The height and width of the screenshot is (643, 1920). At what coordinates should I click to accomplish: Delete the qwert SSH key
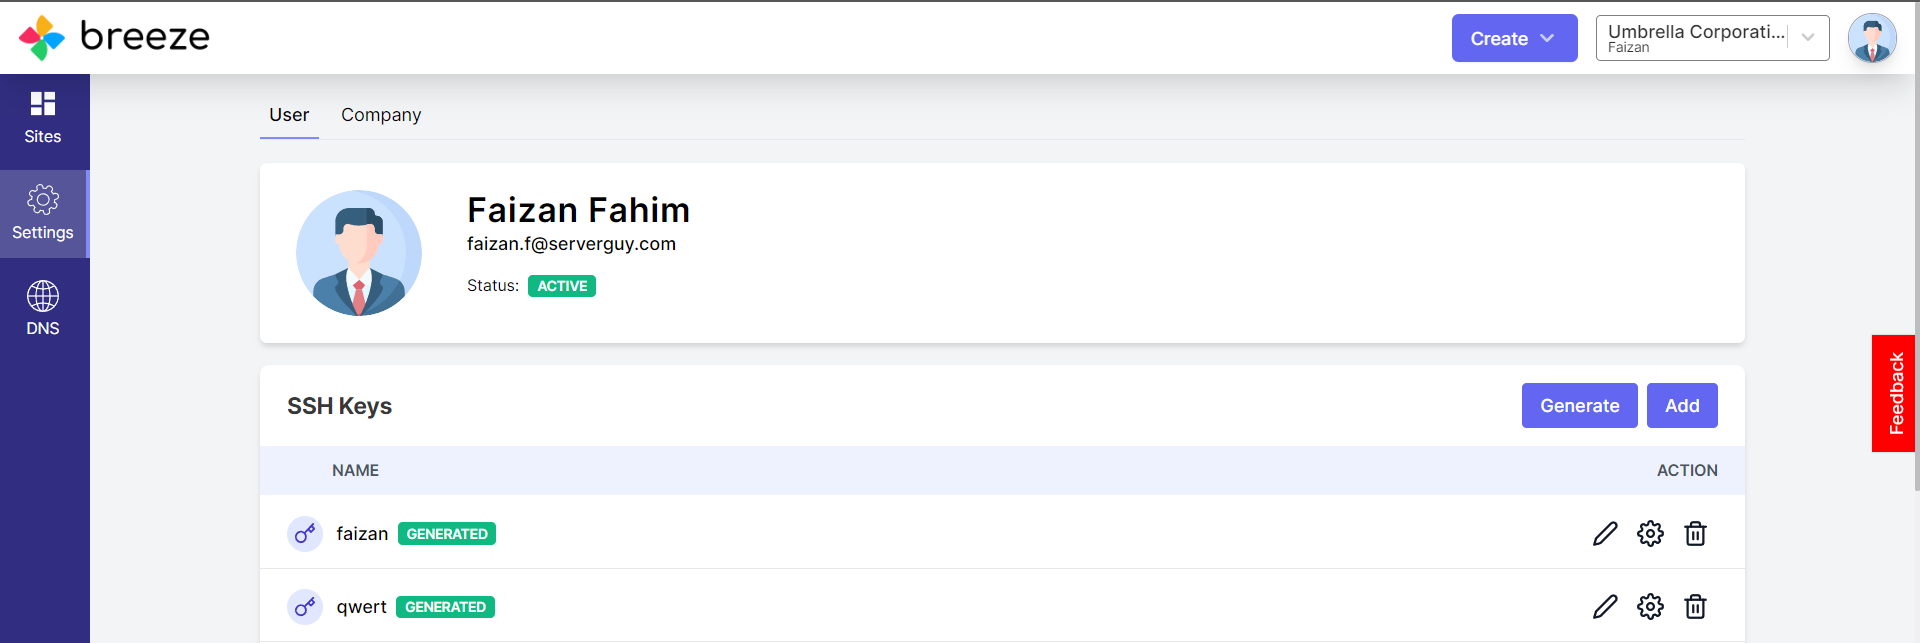[x=1695, y=607]
